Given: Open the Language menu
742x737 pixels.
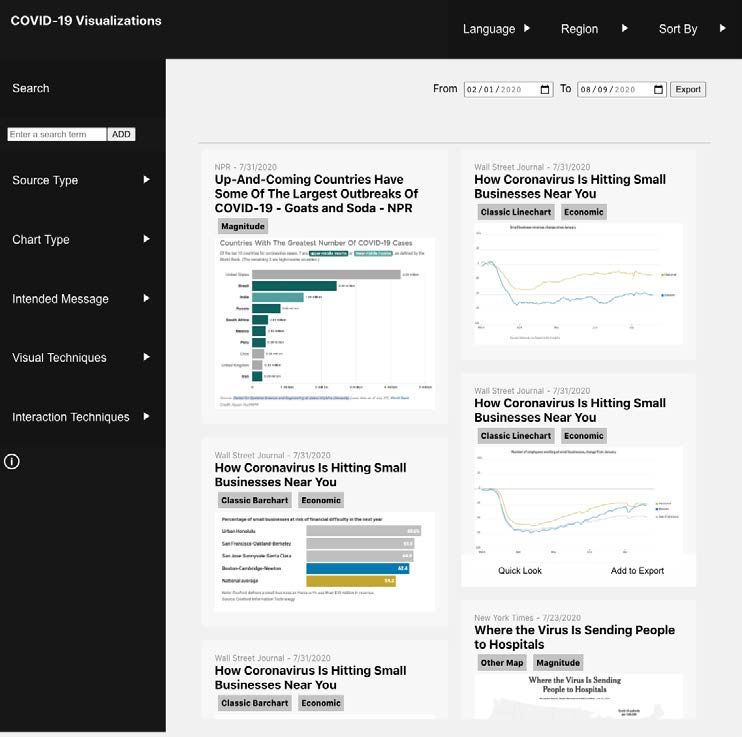Looking at the screenshot, I should tap(489, 29).
